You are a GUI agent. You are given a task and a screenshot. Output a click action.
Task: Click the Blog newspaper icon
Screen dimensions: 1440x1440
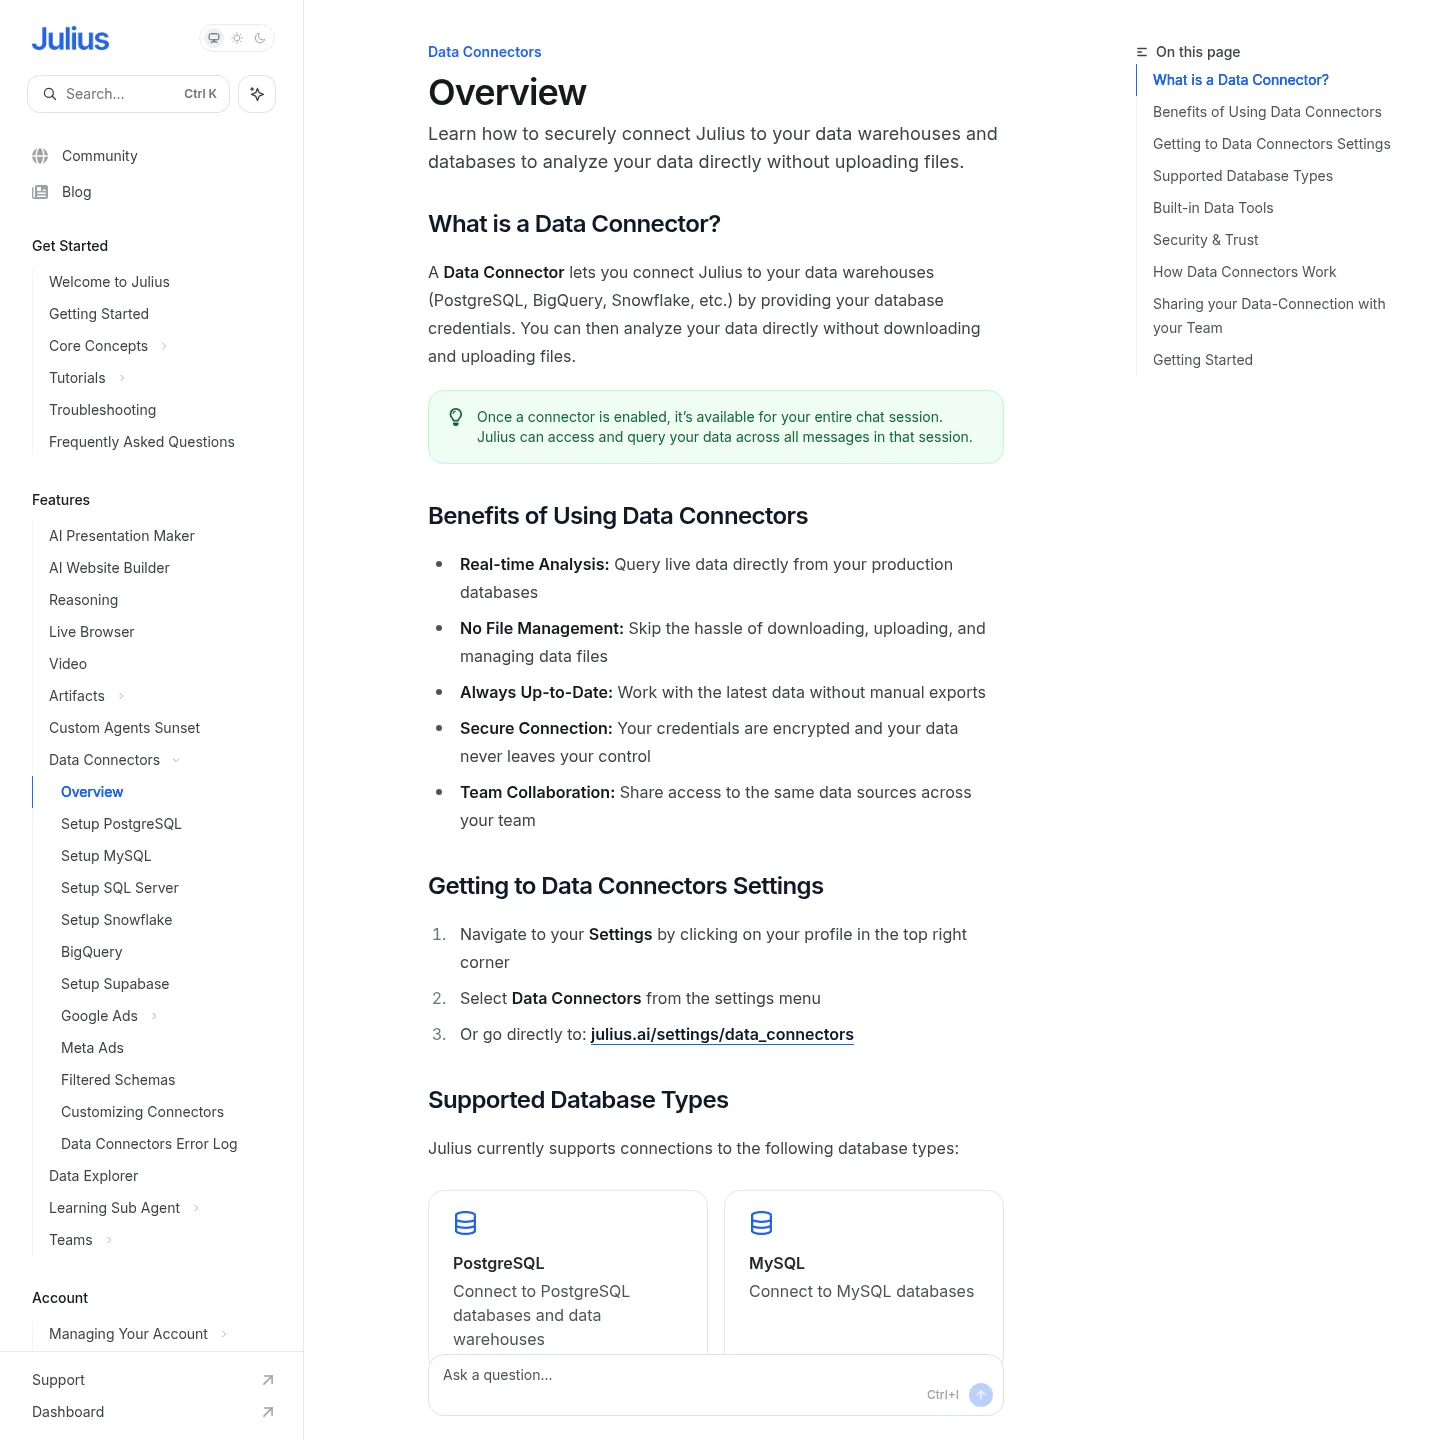pos(40,192)
